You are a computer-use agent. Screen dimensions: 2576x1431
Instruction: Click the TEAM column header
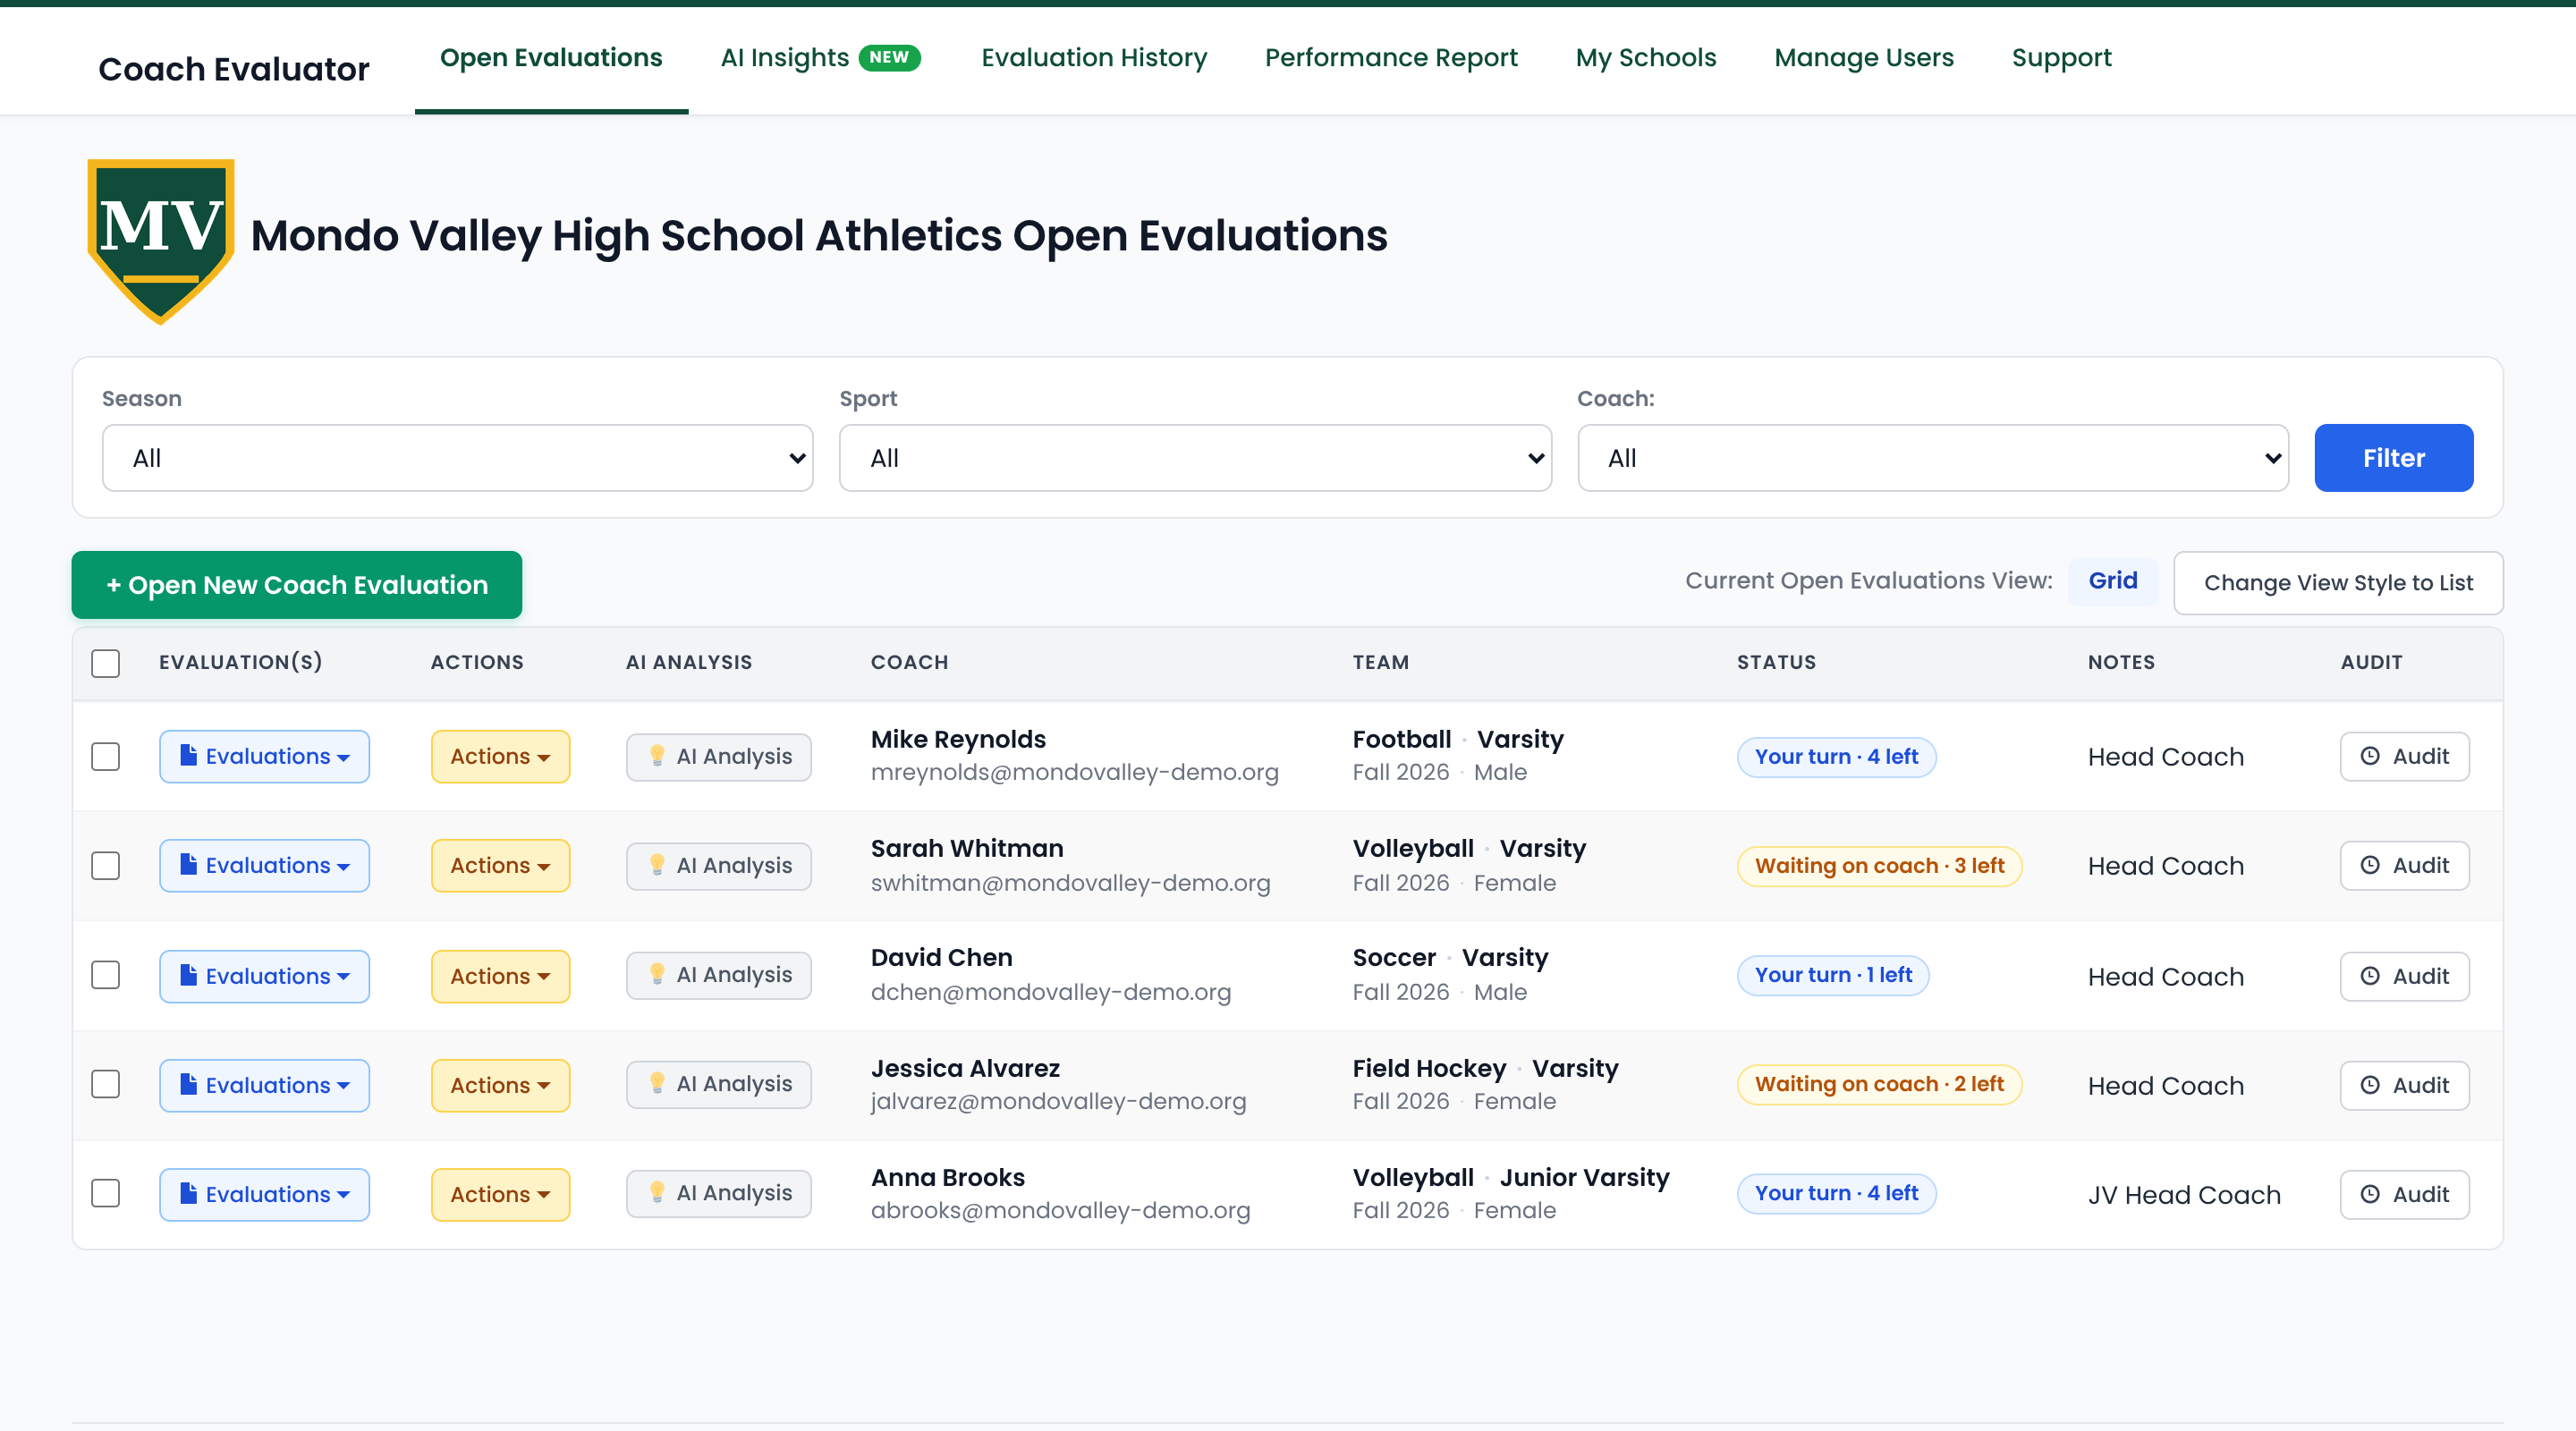pos(1380,662)
